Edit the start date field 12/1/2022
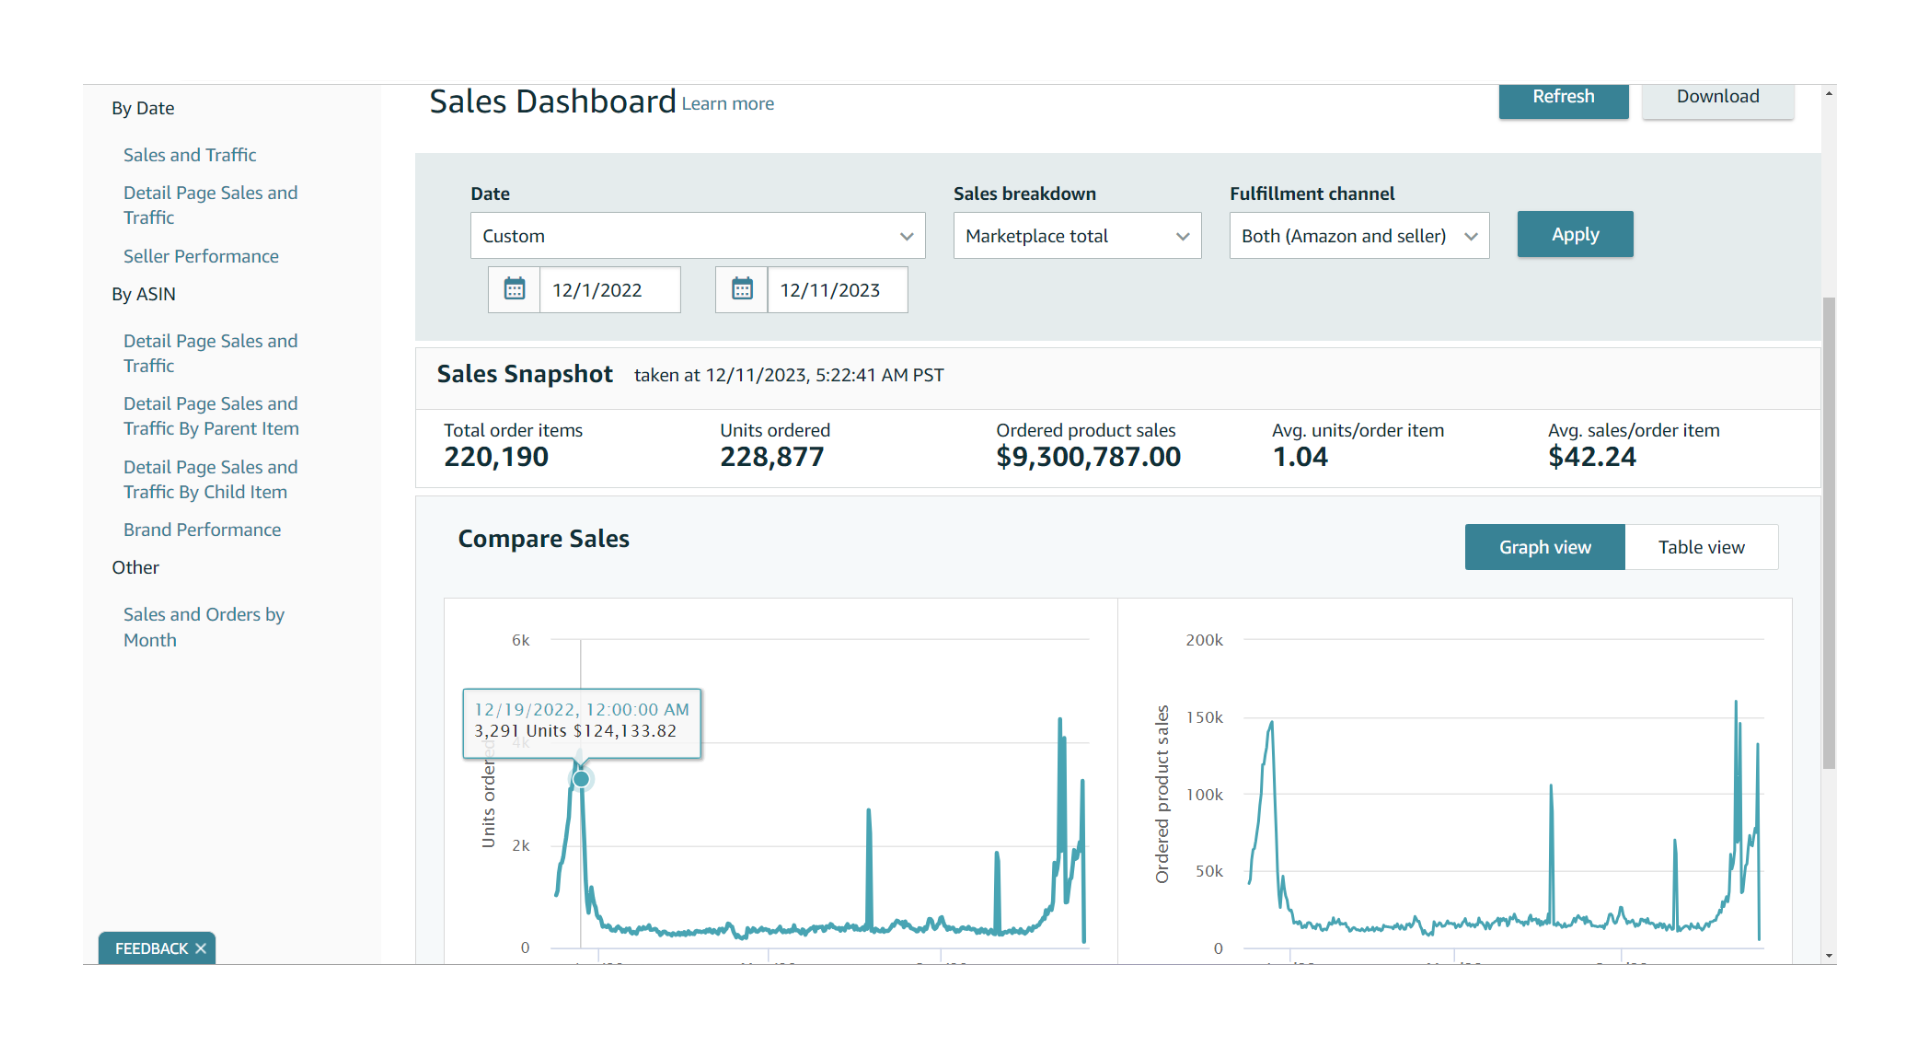Screen dimensions: 1920x1045 pos(610,290)
